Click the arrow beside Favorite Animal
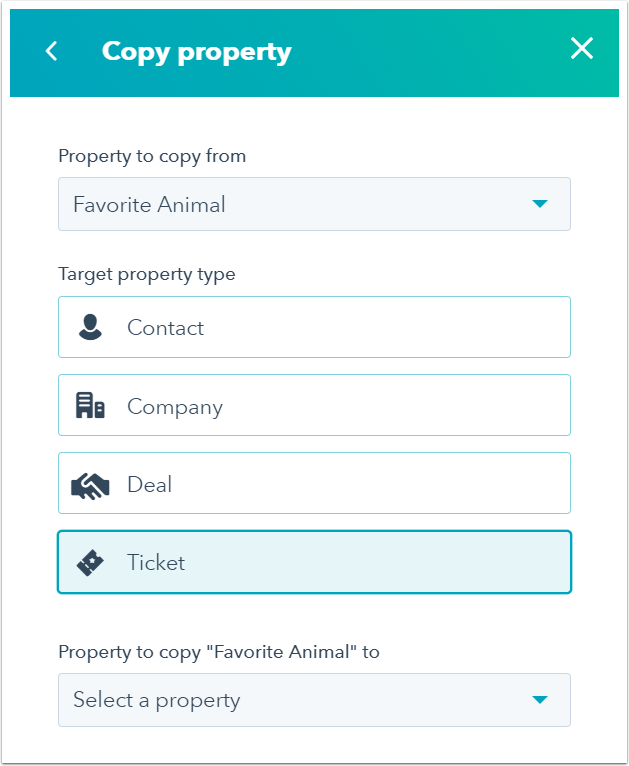Image resolution: width=629 pixels, height=766 pixels. click(x=540, y=205)
